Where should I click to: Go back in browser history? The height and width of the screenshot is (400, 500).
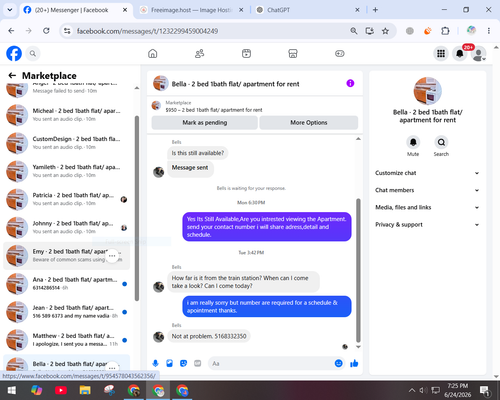click(11, 31)
